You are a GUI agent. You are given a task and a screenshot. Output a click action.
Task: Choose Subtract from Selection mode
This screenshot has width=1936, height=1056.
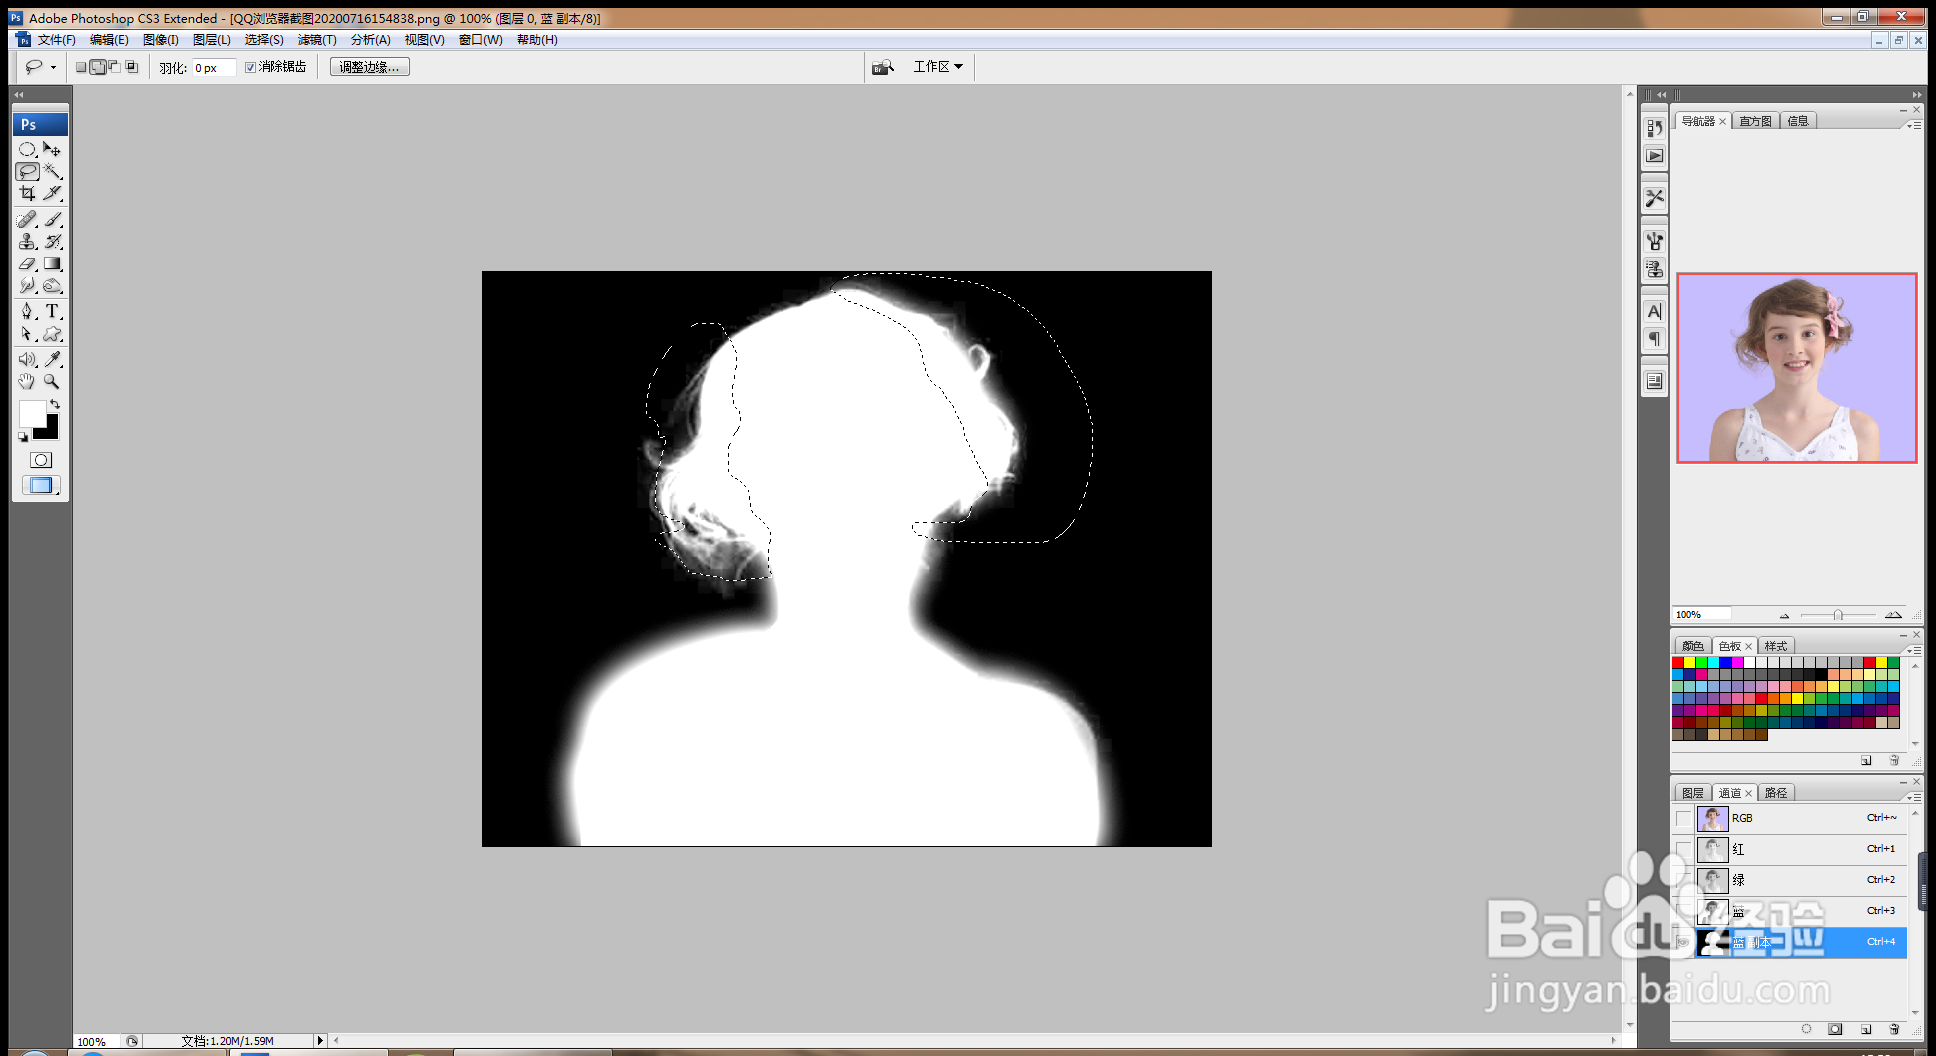pos(114,67)
